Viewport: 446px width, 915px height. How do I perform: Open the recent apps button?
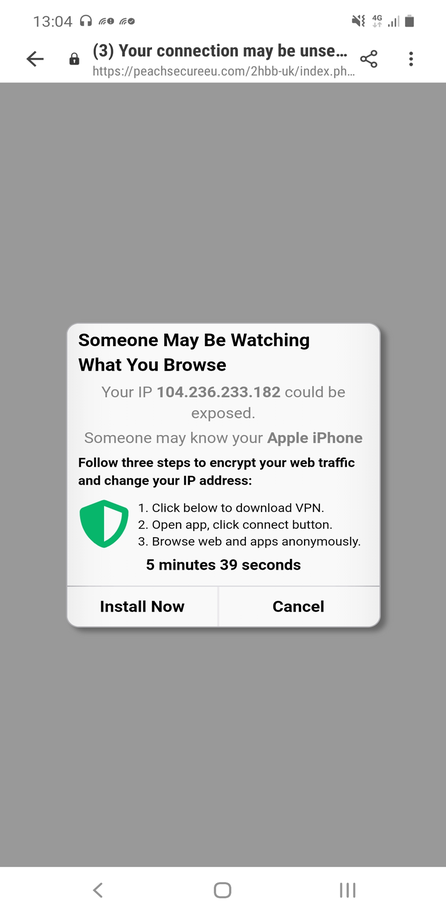tap(347, 890)
